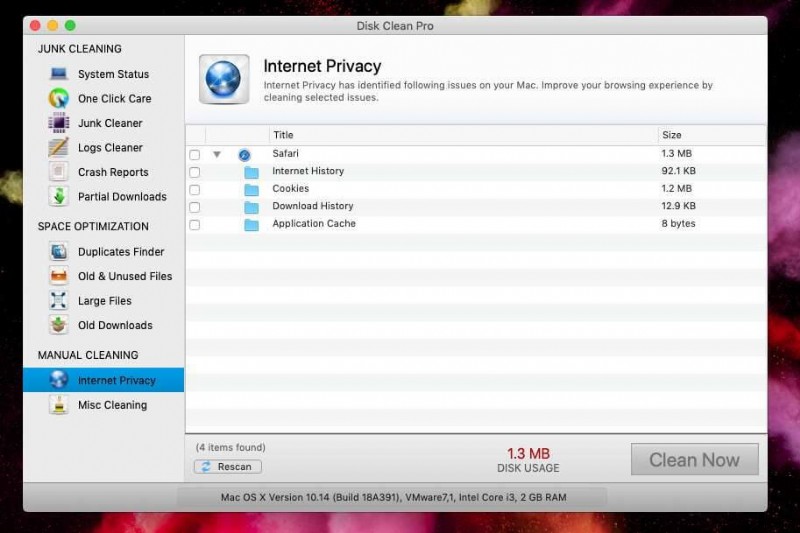
Task: Open Partial Downloads section
Action: coord(122,196)
